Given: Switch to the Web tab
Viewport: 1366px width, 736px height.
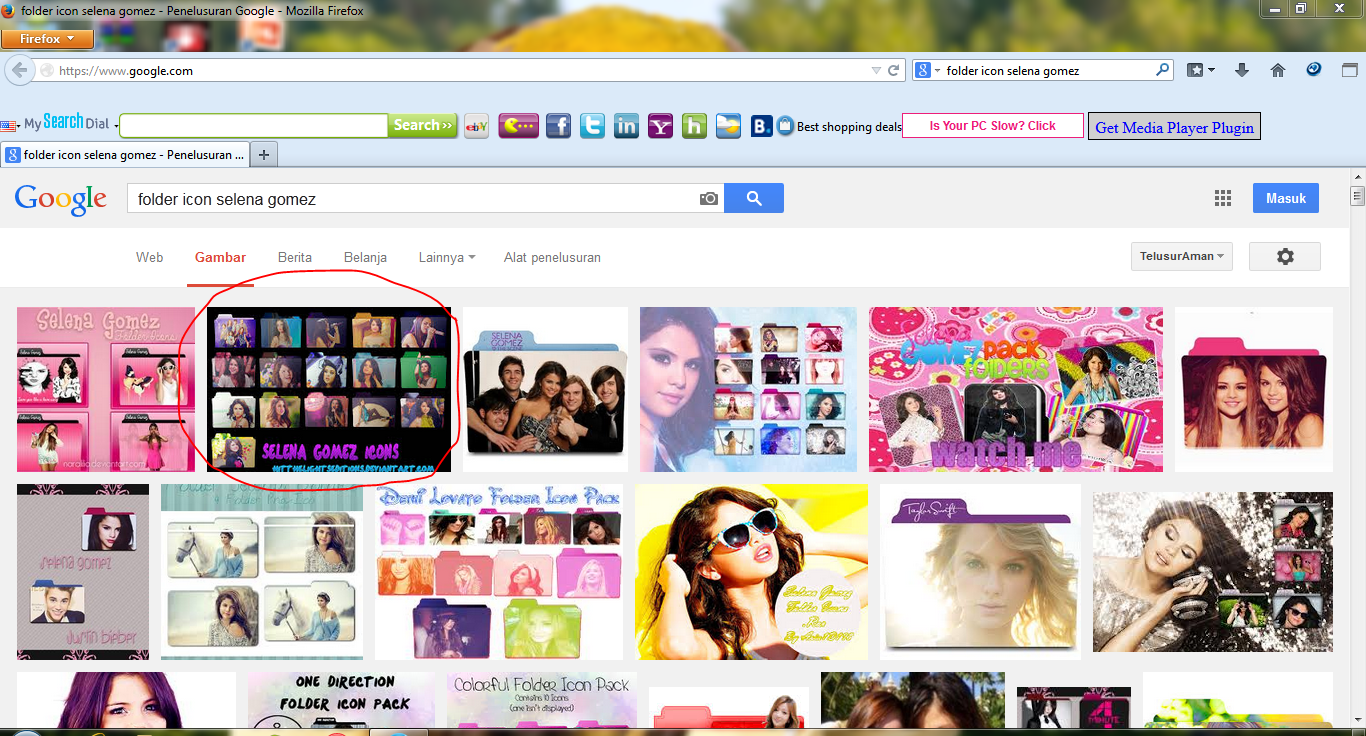Looking at the screenshot, I should (x=150, y=257).
